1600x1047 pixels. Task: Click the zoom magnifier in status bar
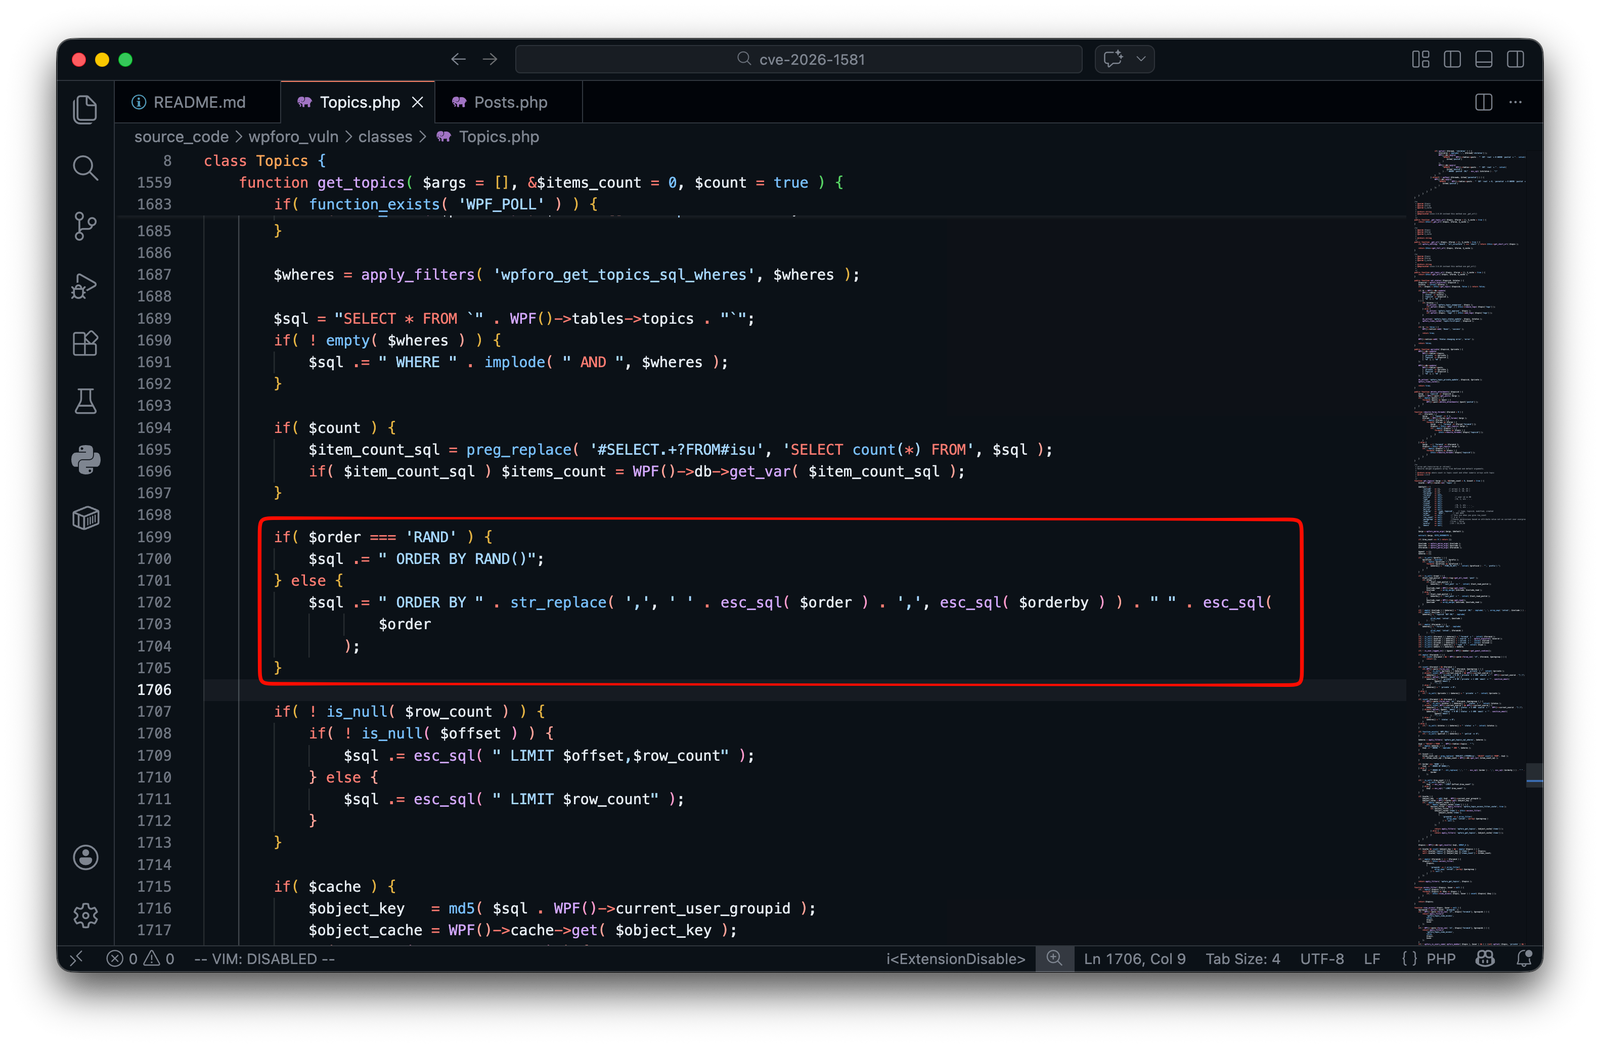[x=1054, y=959]
